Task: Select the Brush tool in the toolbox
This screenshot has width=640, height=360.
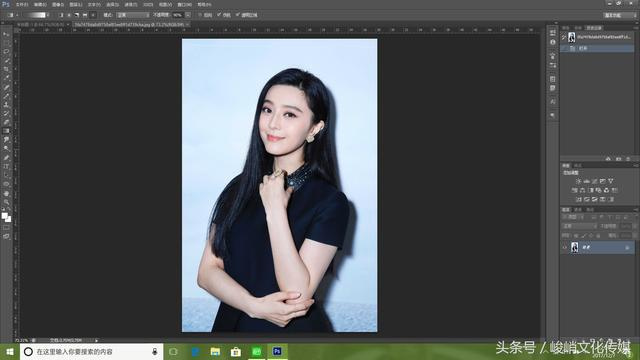Action: click(6, 96)
